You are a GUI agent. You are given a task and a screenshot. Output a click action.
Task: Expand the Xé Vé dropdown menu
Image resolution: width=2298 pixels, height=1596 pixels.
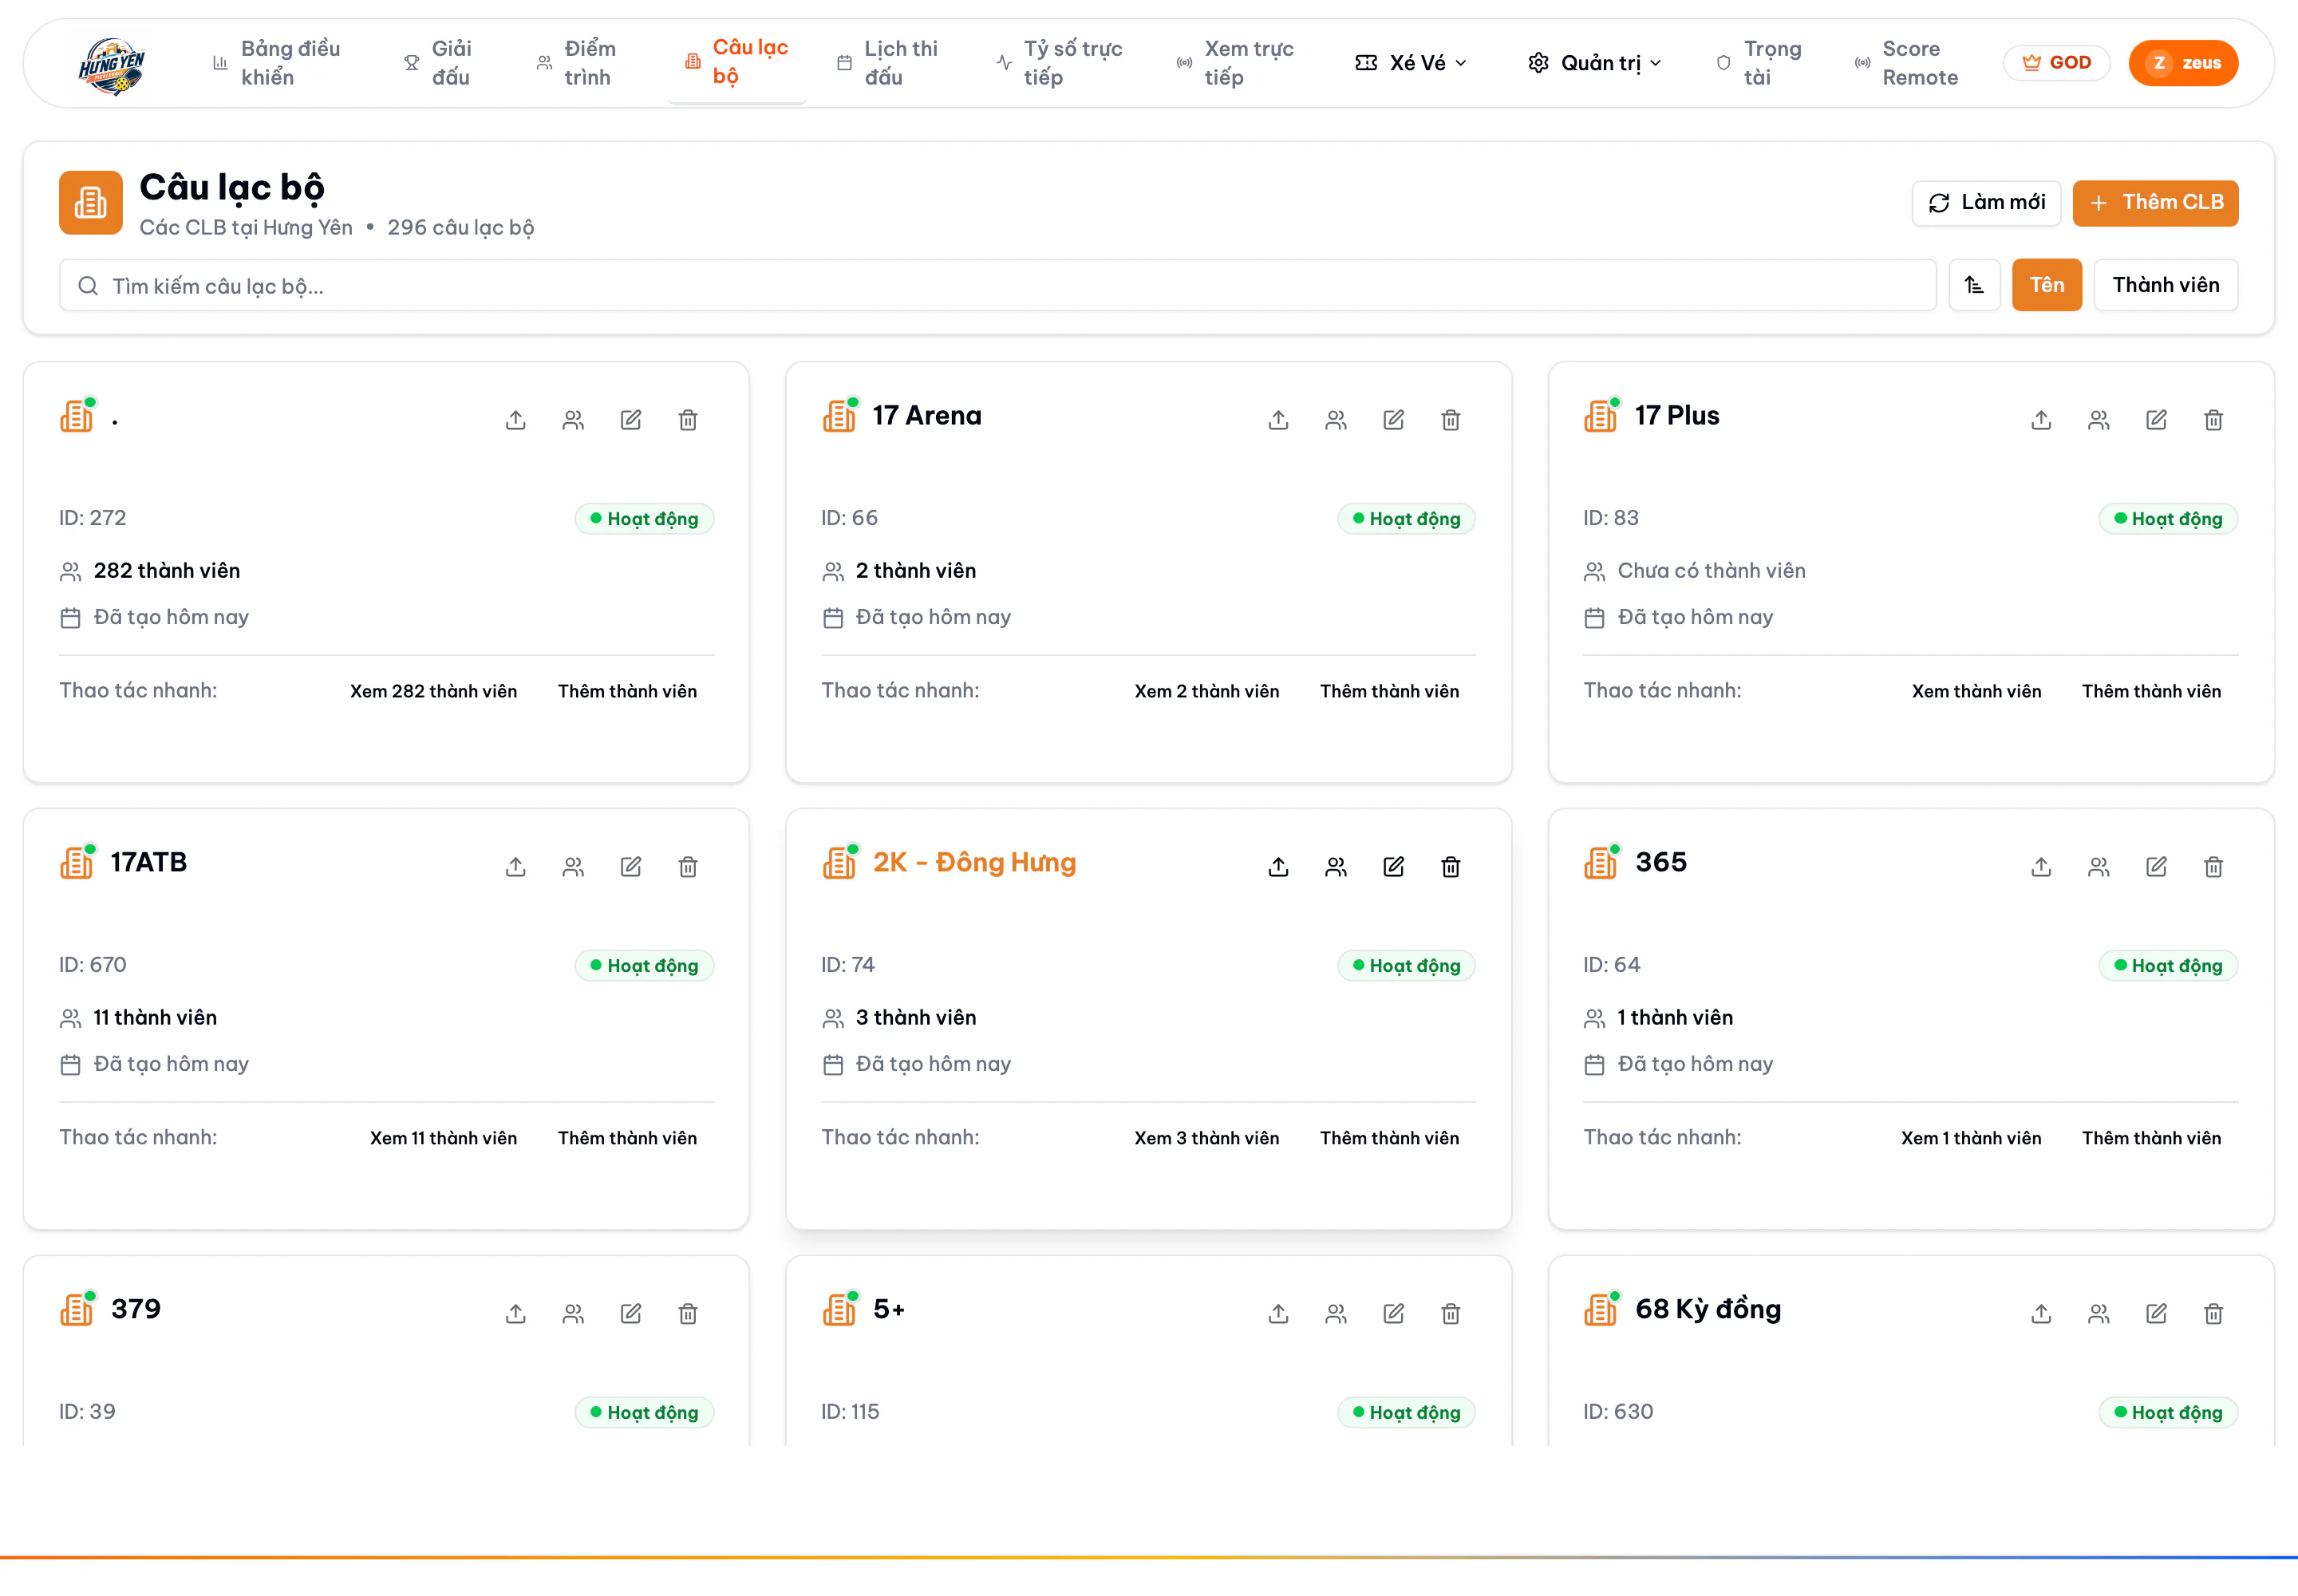pyautogui.click(x=1411, y=63)
